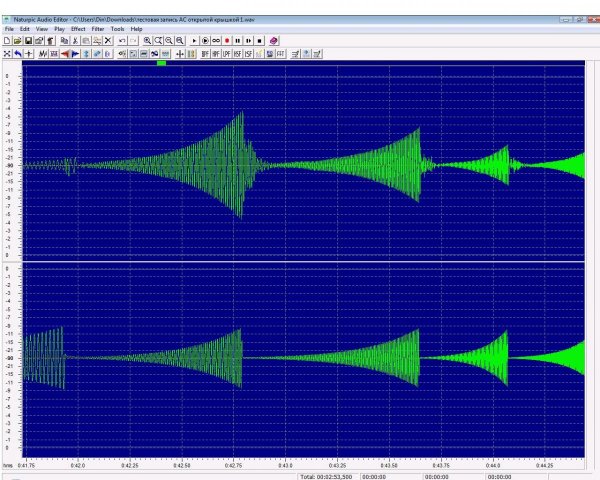
Task: Click the Copy toolbar icon
Action: click(65, 41)
